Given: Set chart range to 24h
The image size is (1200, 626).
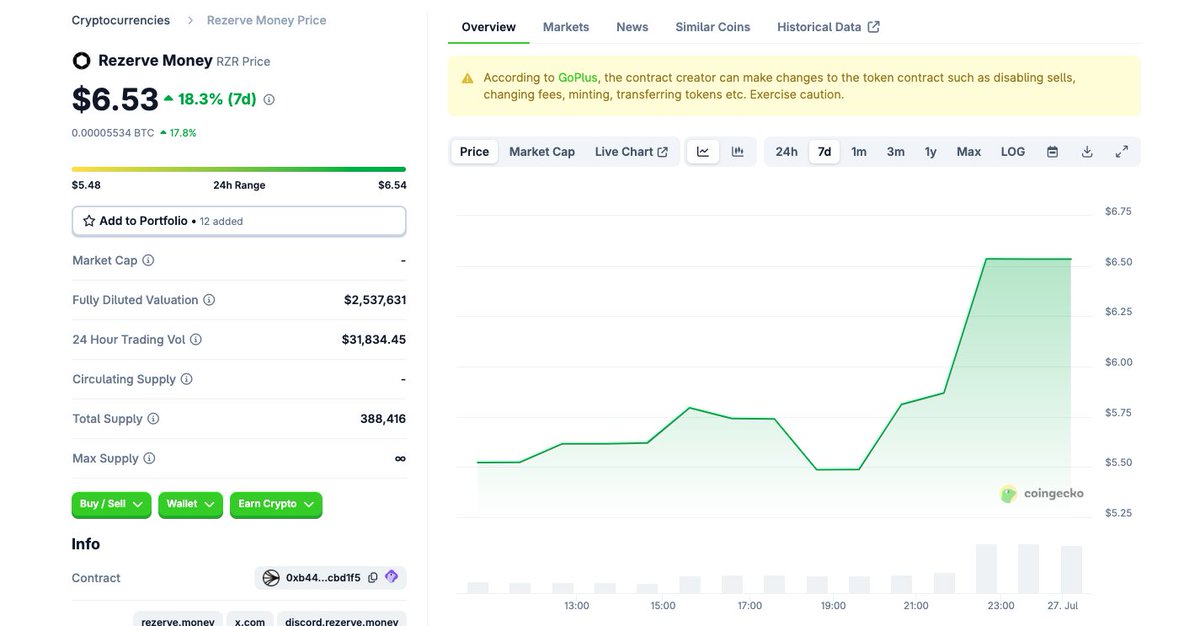Looking at the screenshot, I should tap(787, 152).
